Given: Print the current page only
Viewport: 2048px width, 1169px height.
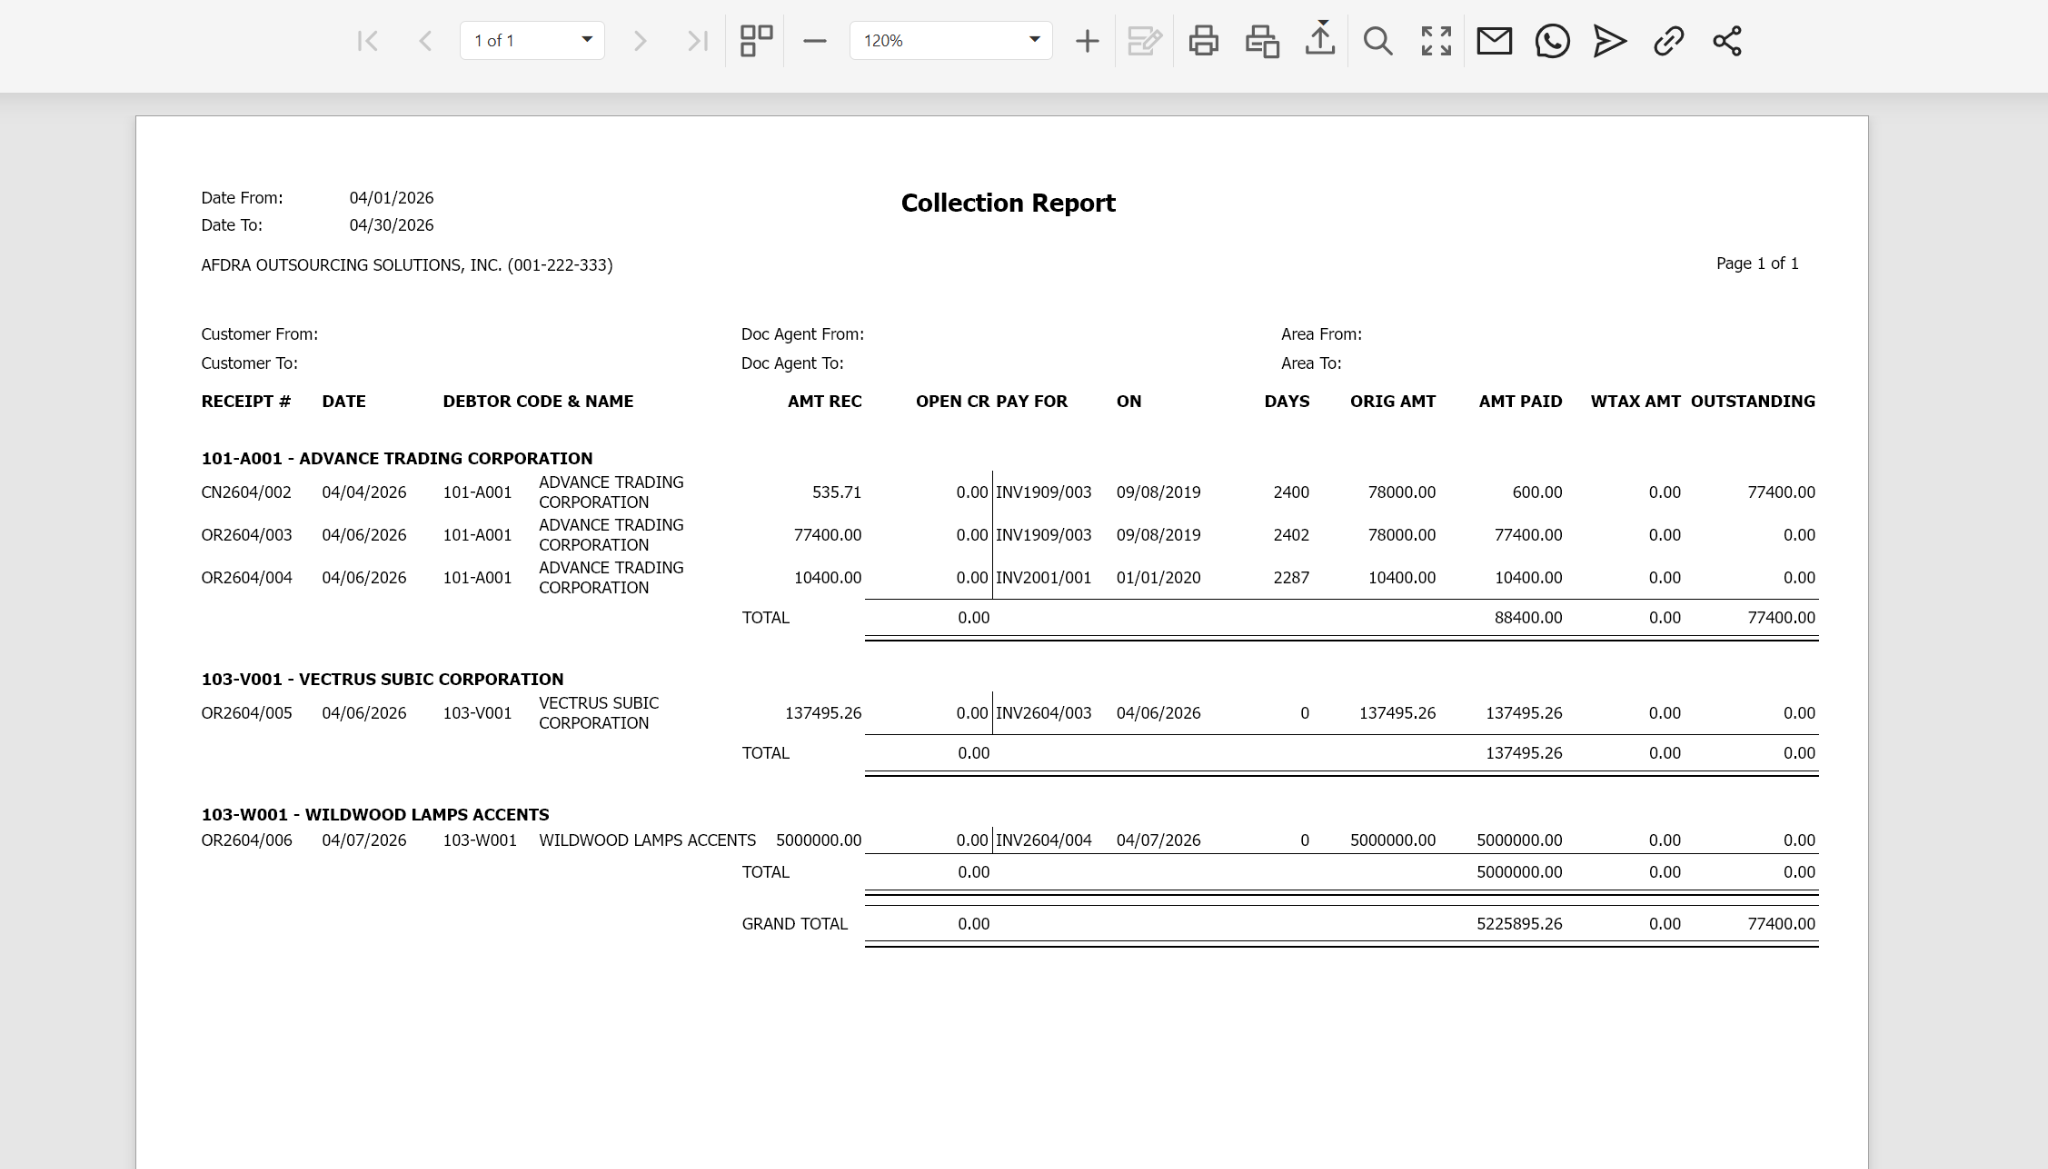Looking at the screenshot, I should 1262,41.
